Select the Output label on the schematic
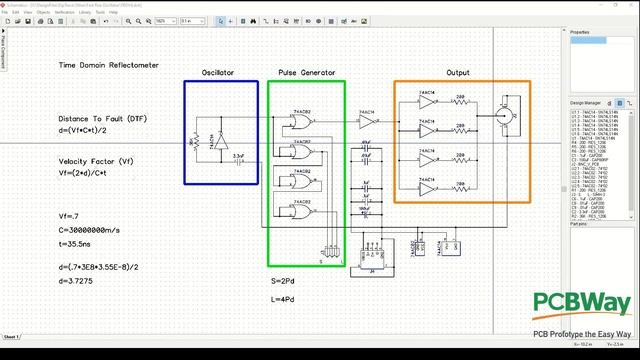 point(458,73)
